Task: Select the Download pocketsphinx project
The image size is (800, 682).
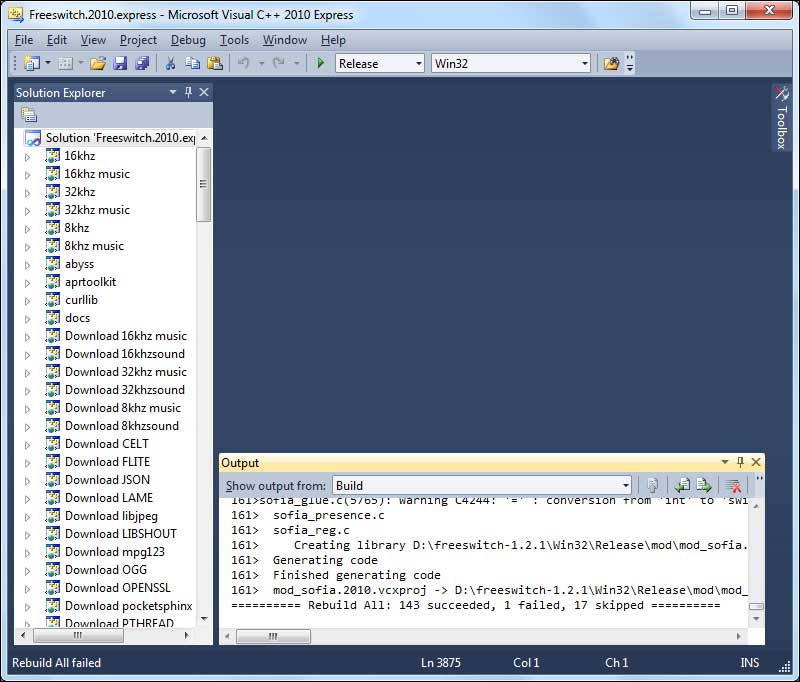Action: [129, 605]
